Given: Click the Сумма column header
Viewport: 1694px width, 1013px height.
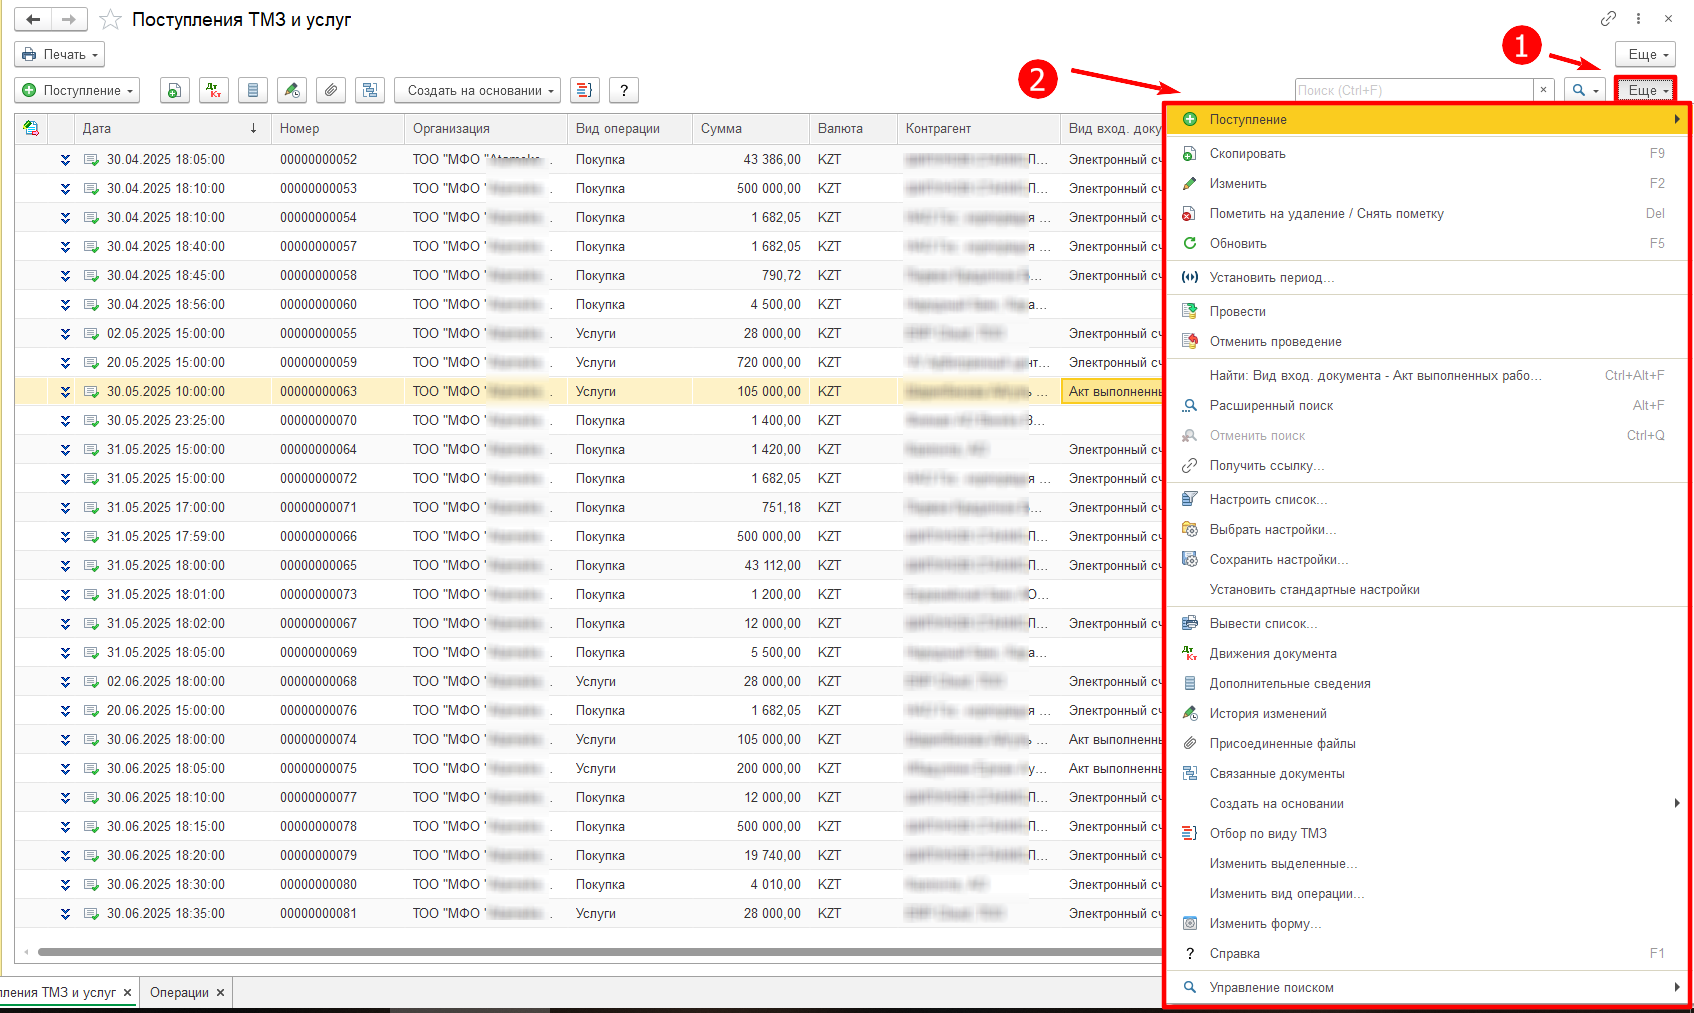Looking at the screenshot, I should click(x=750, y=128).
